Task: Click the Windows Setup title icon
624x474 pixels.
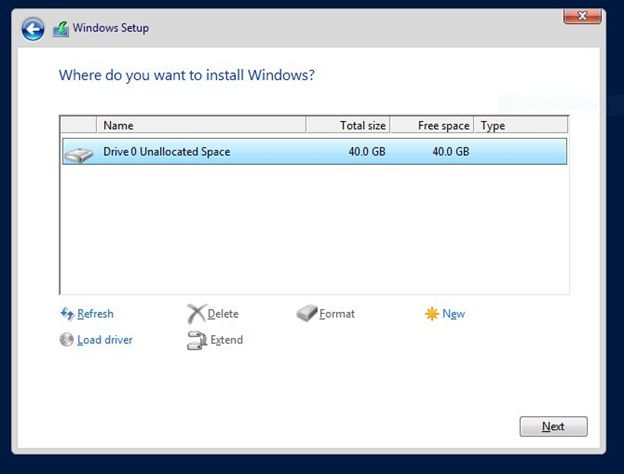Action: coord(61,29)
